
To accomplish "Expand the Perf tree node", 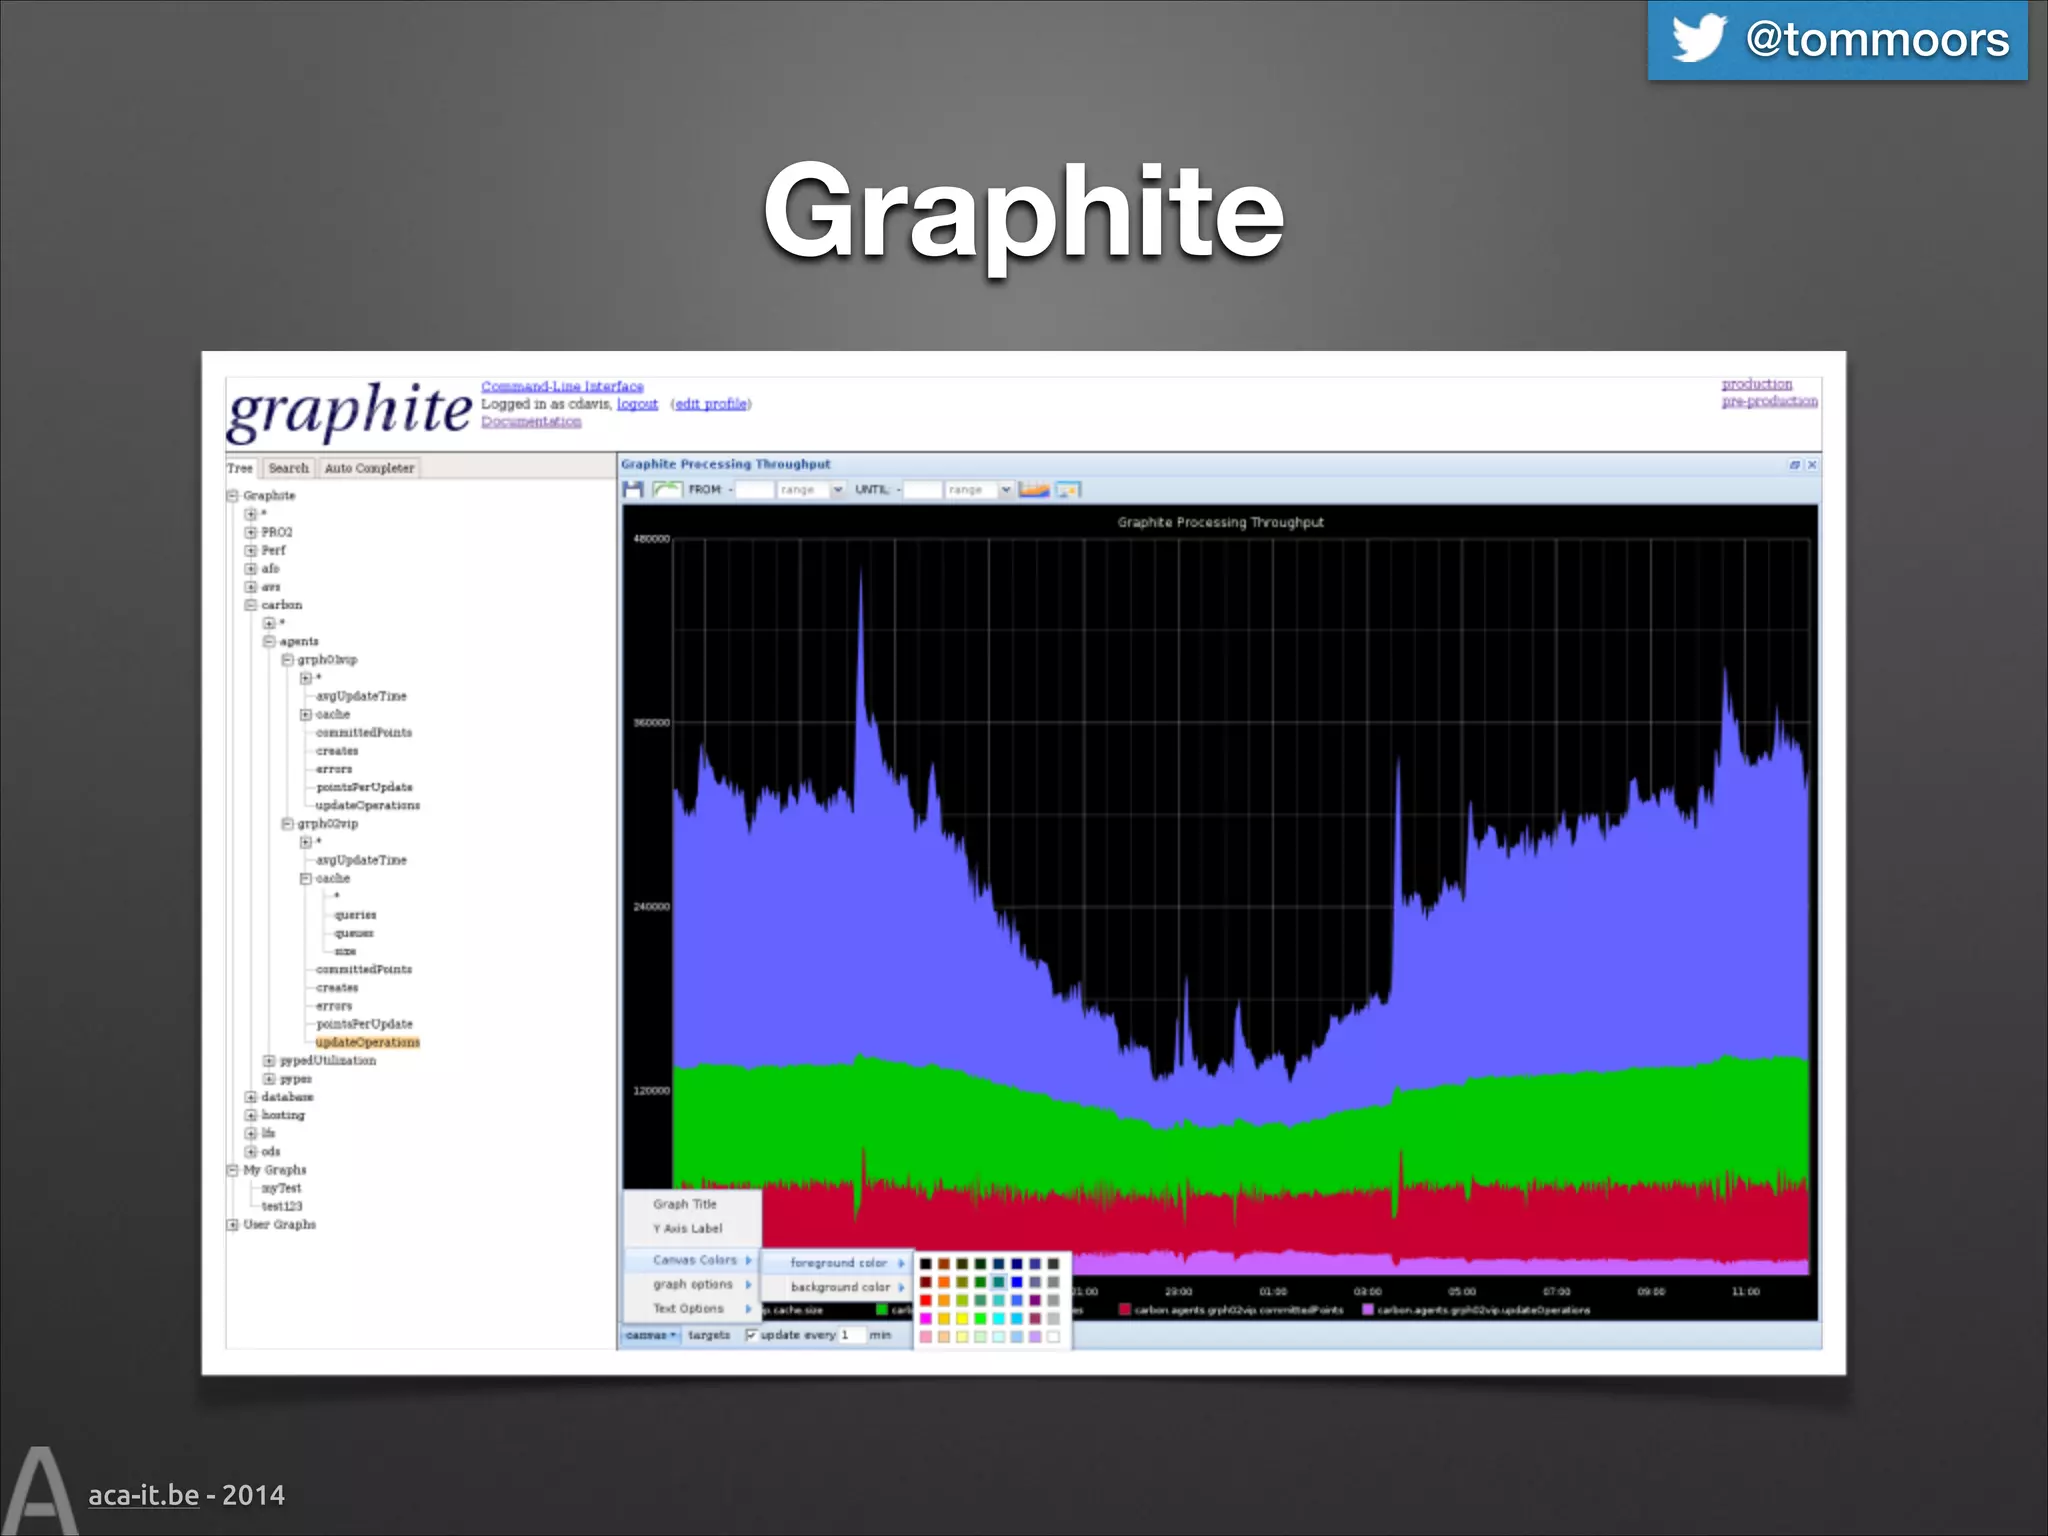I will (251, 550).
